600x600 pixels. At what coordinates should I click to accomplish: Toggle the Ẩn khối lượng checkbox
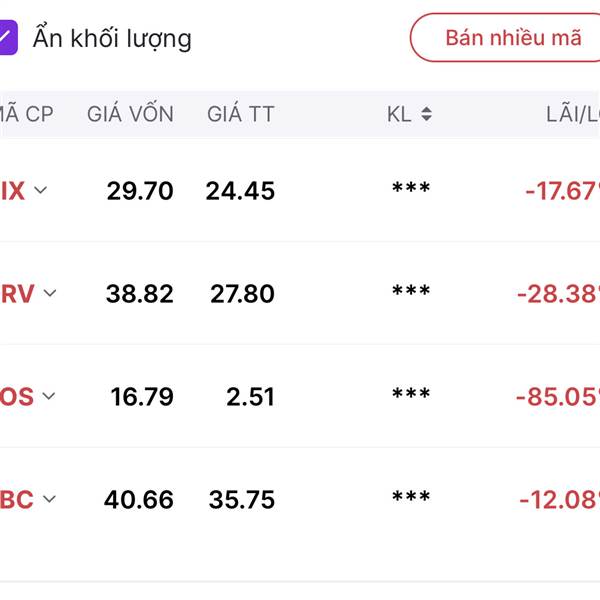7,39
